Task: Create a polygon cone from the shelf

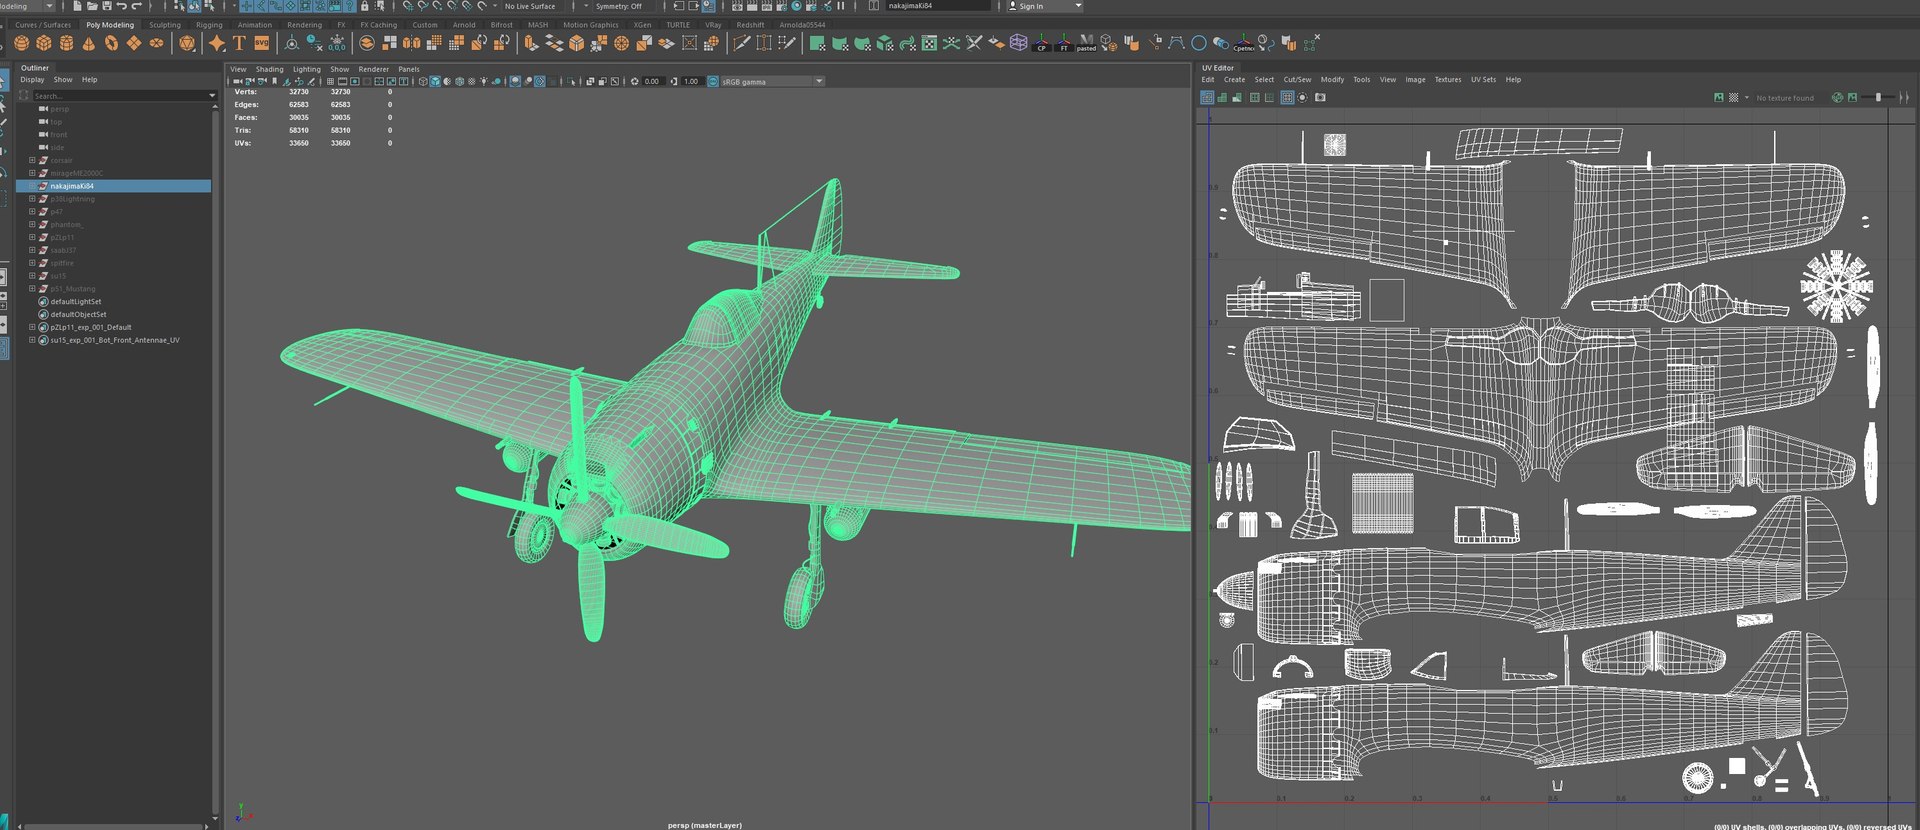Action: coord(89,43)
